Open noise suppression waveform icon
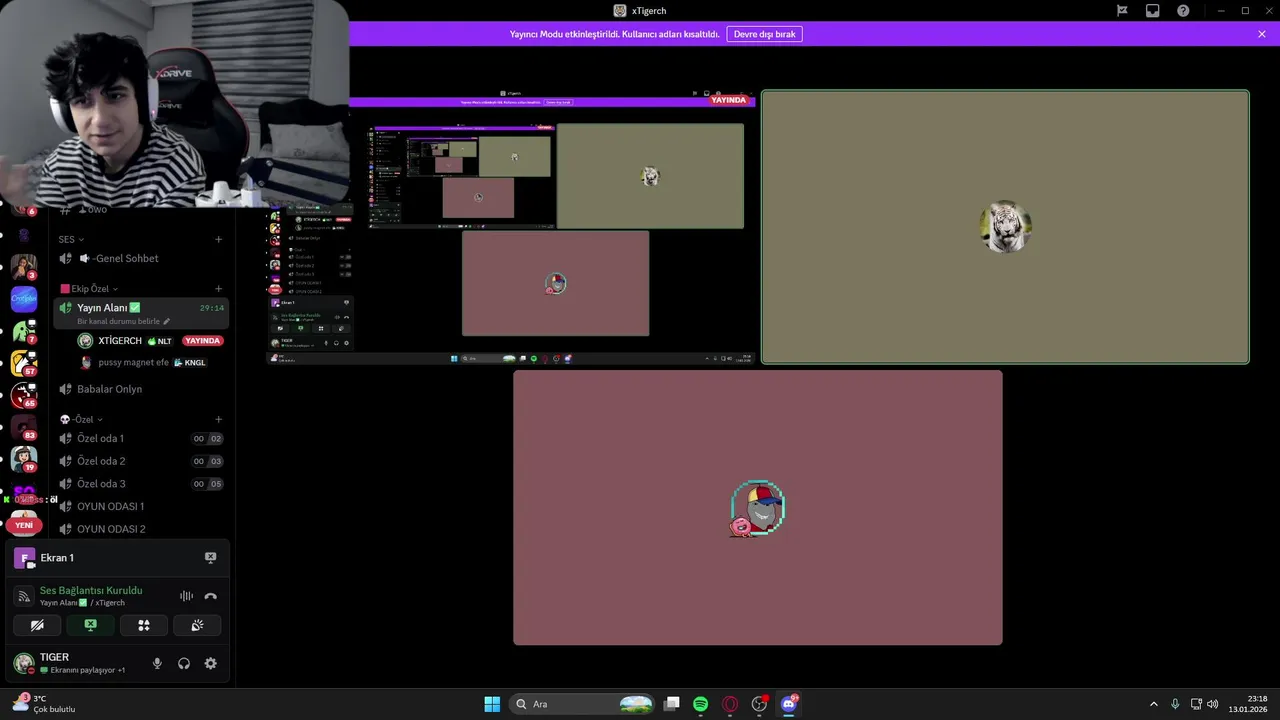The image size is (1280, 720). tap(186, 596)
